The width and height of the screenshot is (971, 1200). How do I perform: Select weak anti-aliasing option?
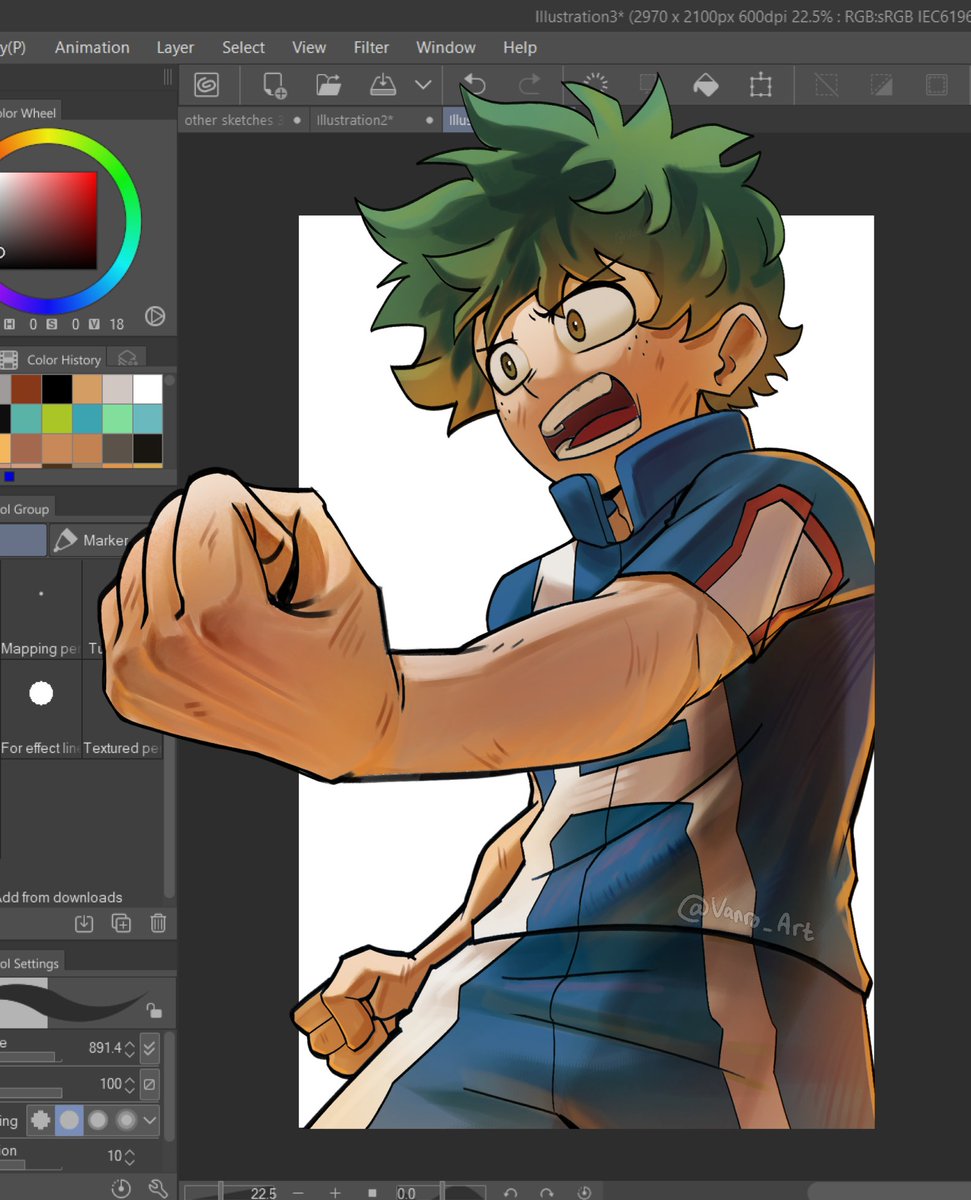click(69, 1120)
